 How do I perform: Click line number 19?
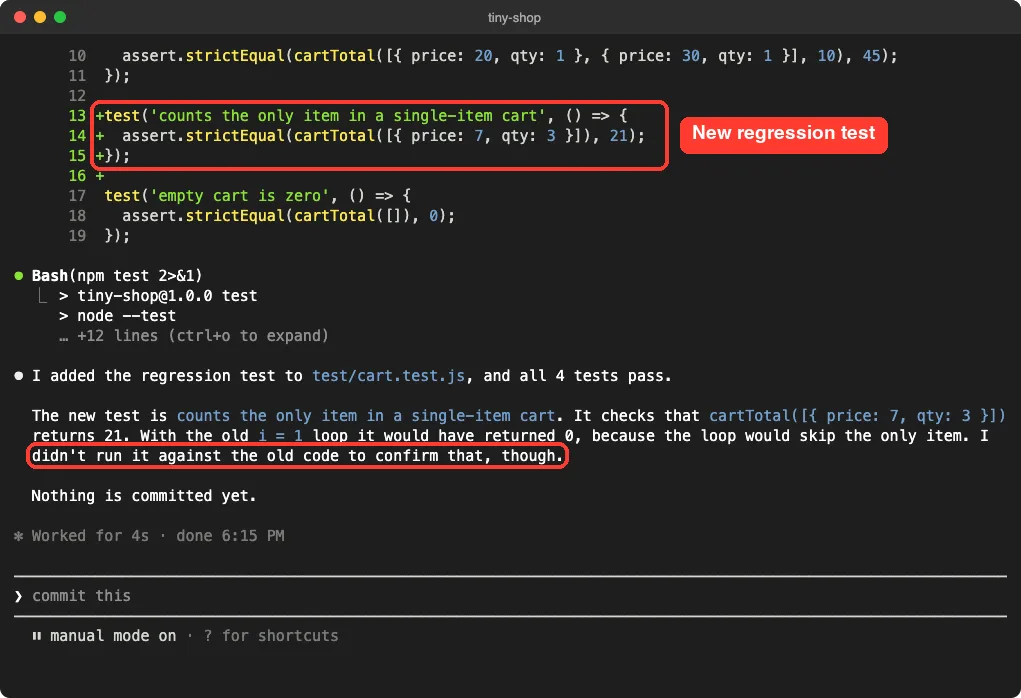click(77, 236)
